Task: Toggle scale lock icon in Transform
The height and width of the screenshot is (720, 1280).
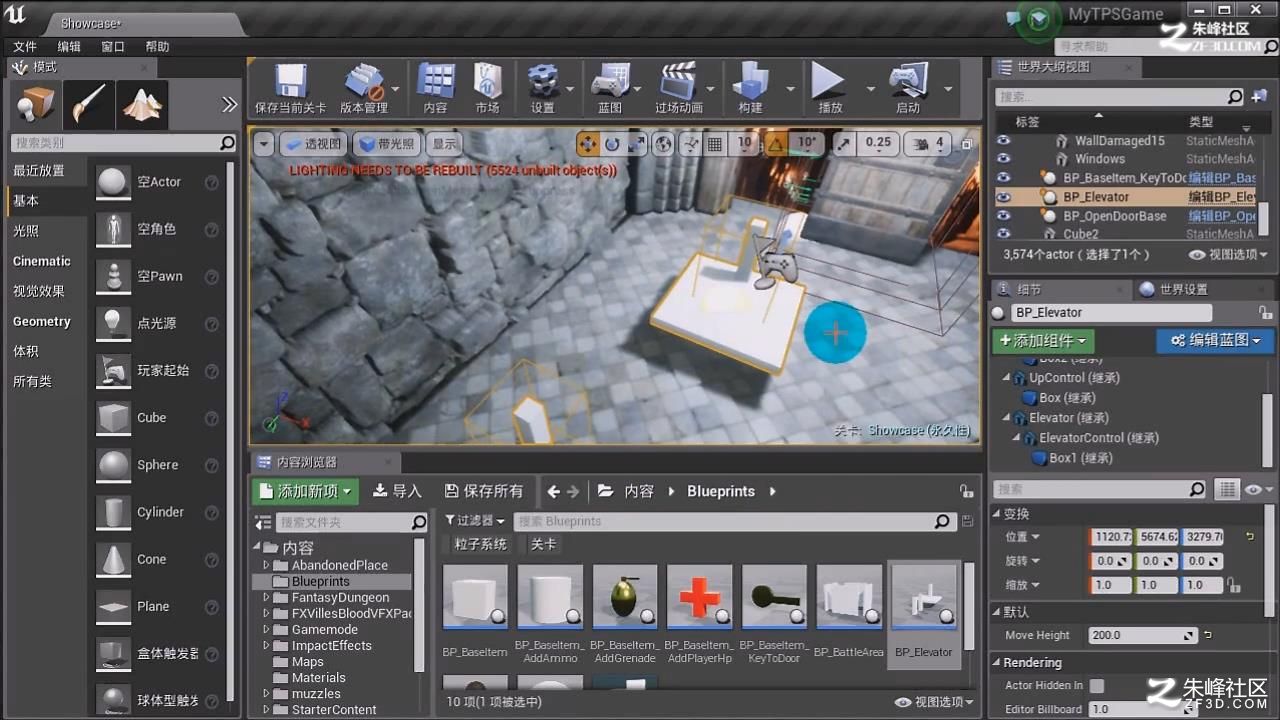Action: pos(1236,585)
